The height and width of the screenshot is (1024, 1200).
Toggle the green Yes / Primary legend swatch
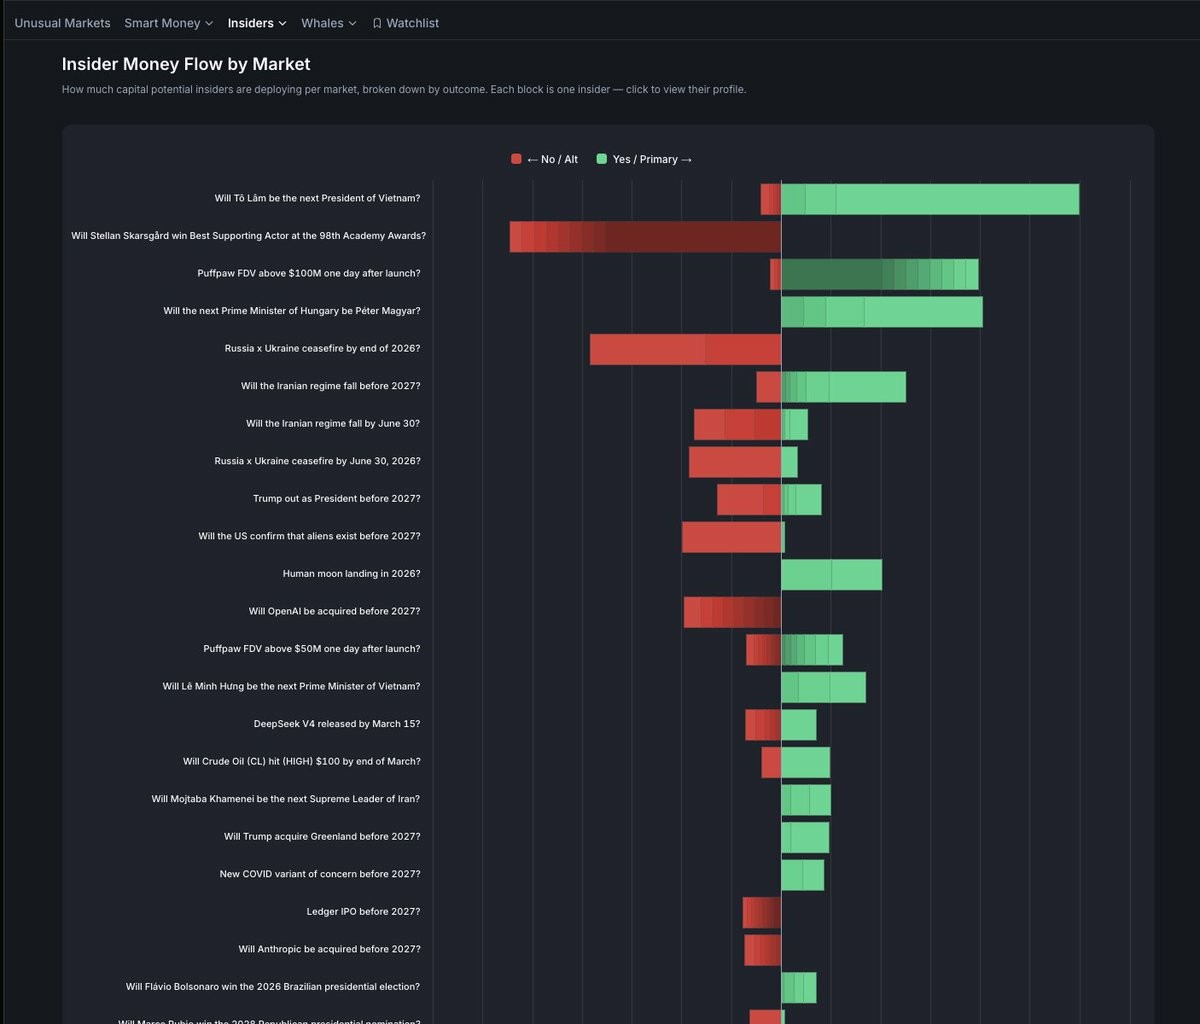pos(602,159)
